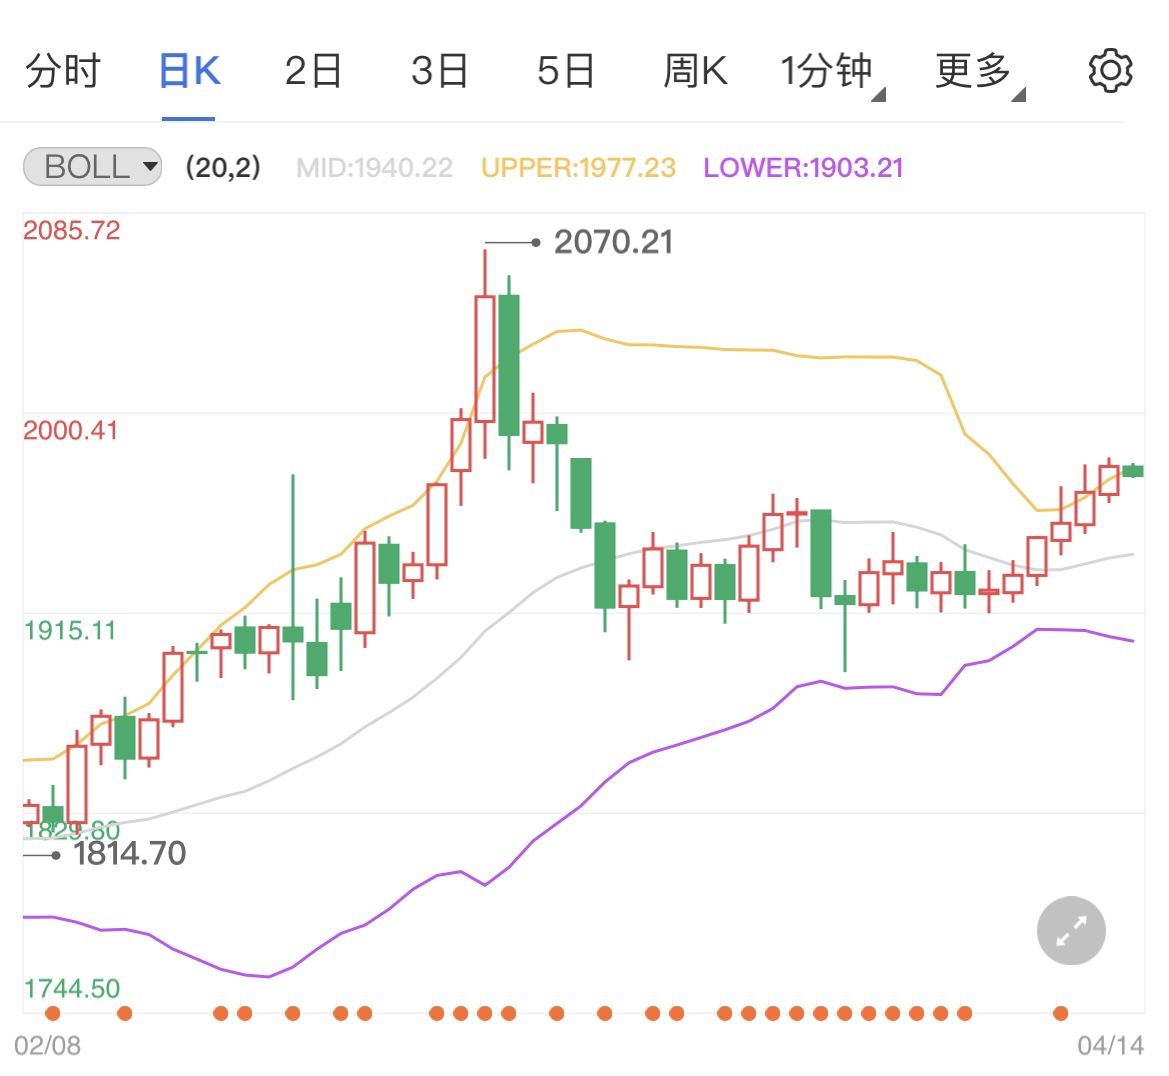Click the 2000.41 axis label

71,431
